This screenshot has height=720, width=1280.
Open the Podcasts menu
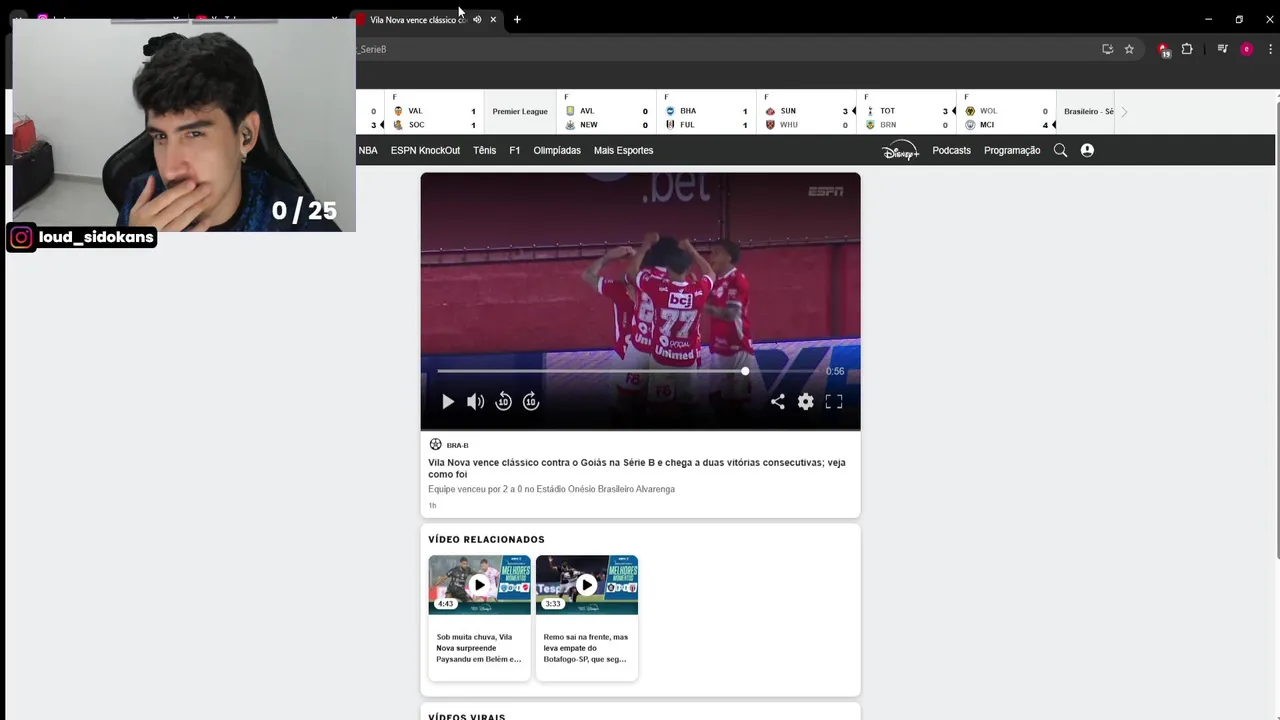coord(951,150)
